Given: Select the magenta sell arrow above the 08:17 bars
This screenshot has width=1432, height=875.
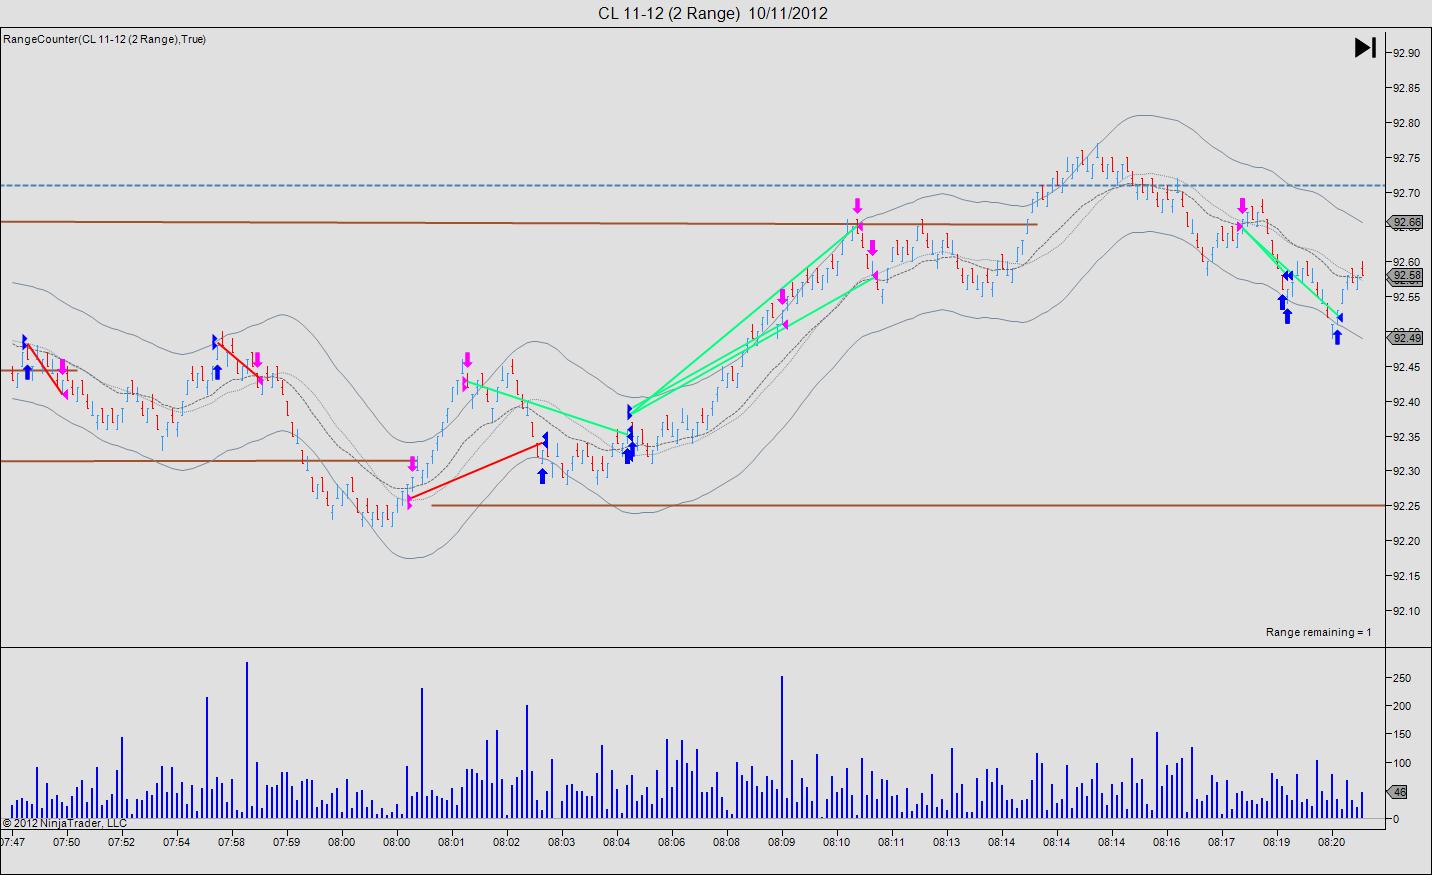Looking at the screenshot, I should (x=1242, y=205).
